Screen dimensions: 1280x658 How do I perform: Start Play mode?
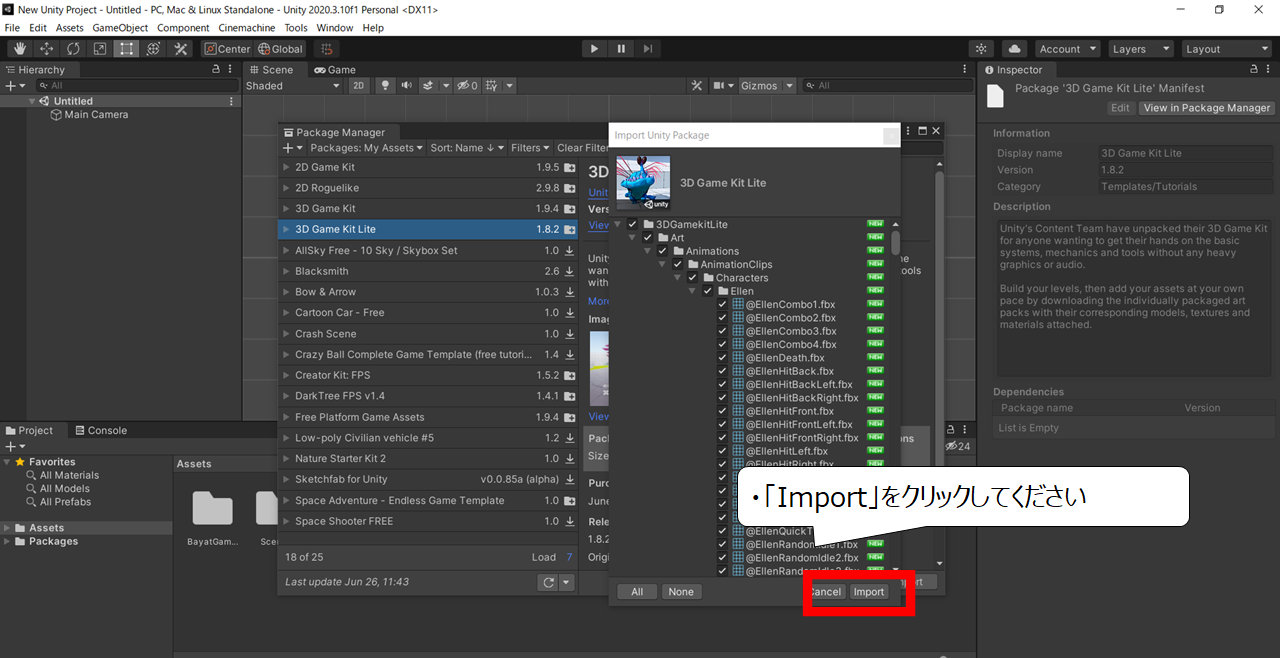[594, 49]
